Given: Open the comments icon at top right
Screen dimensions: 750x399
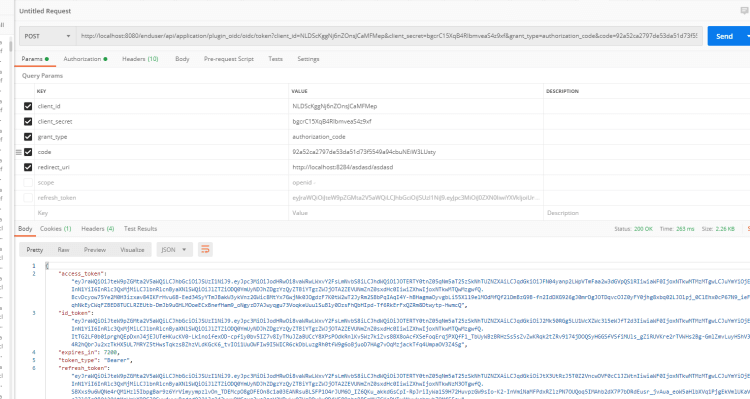Looking at the screenshot, I should point(744,11).
